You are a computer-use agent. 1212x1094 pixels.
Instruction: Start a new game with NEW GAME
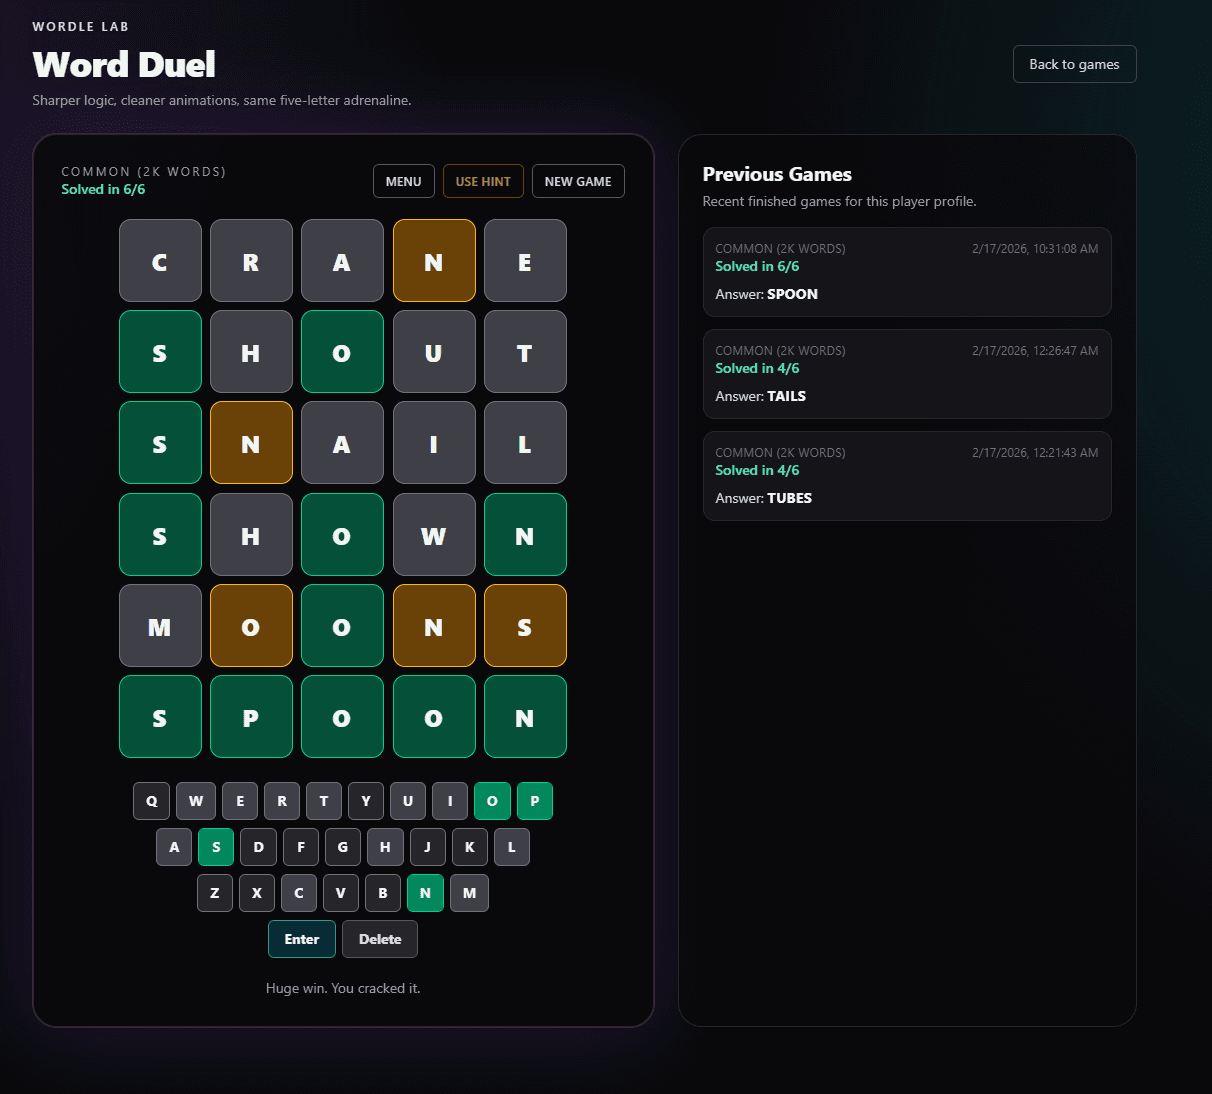pyautogui.click(x=577, y=181)
